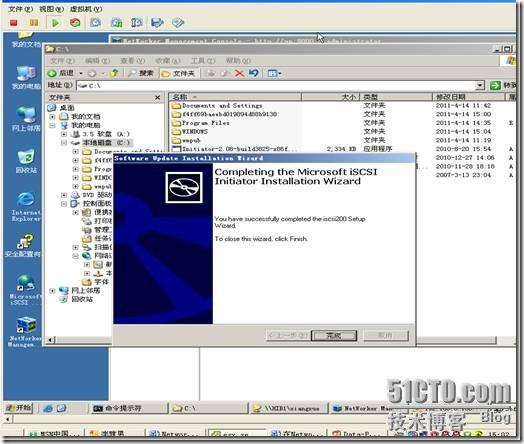Click the address bar showing C:\
This screenshot has width=524, height=444.
(277, 86)
